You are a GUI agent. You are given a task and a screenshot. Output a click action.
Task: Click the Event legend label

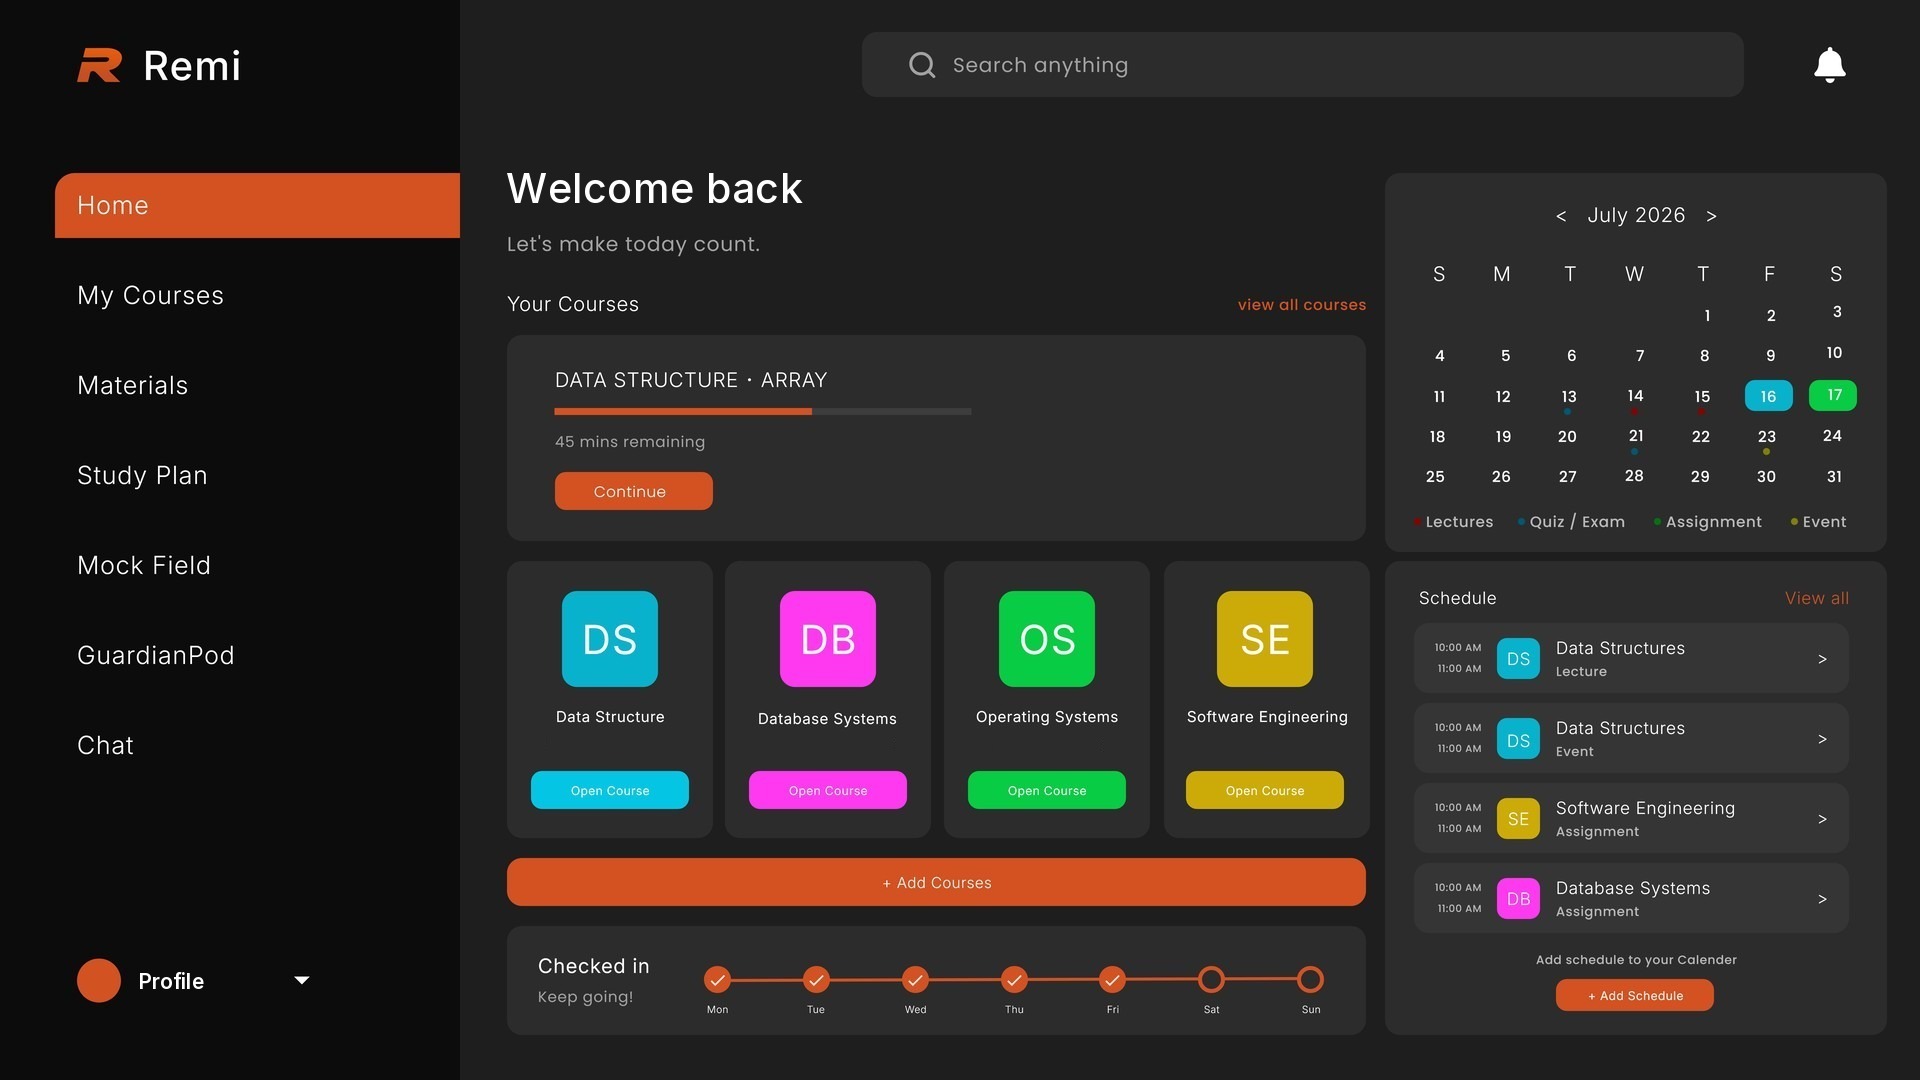pos(1824,522)
